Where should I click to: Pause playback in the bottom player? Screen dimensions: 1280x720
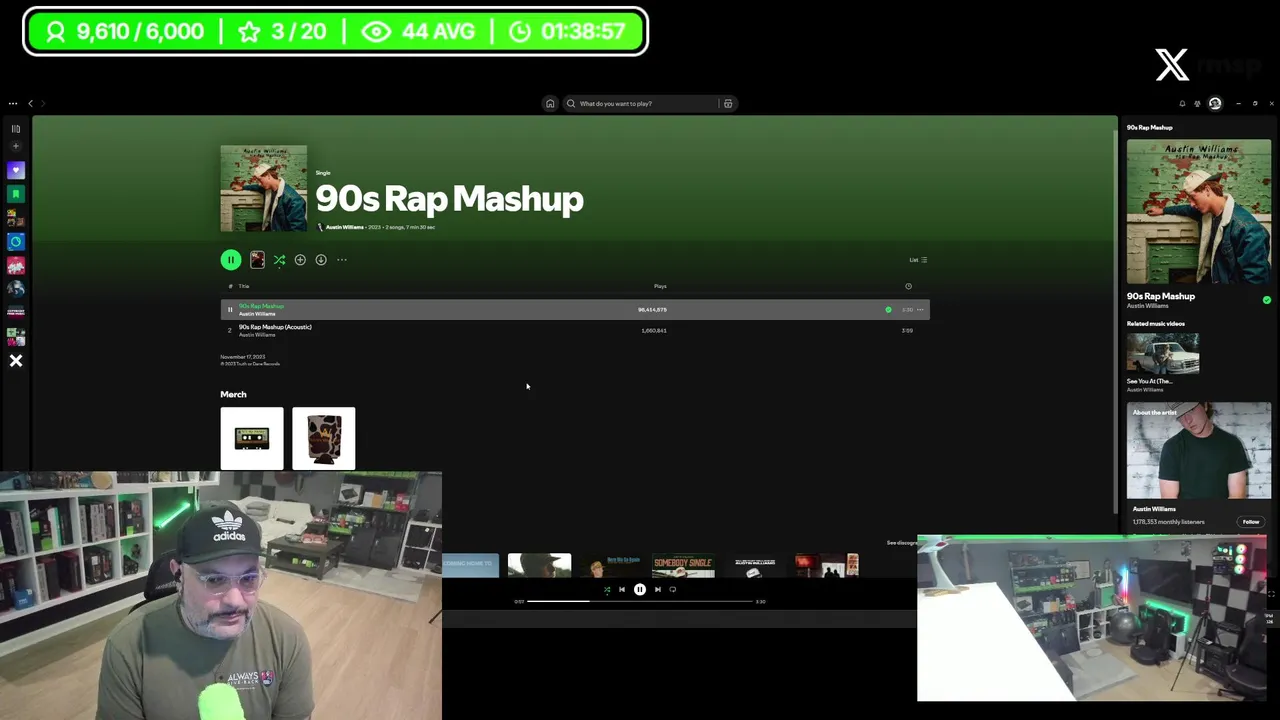640,590
